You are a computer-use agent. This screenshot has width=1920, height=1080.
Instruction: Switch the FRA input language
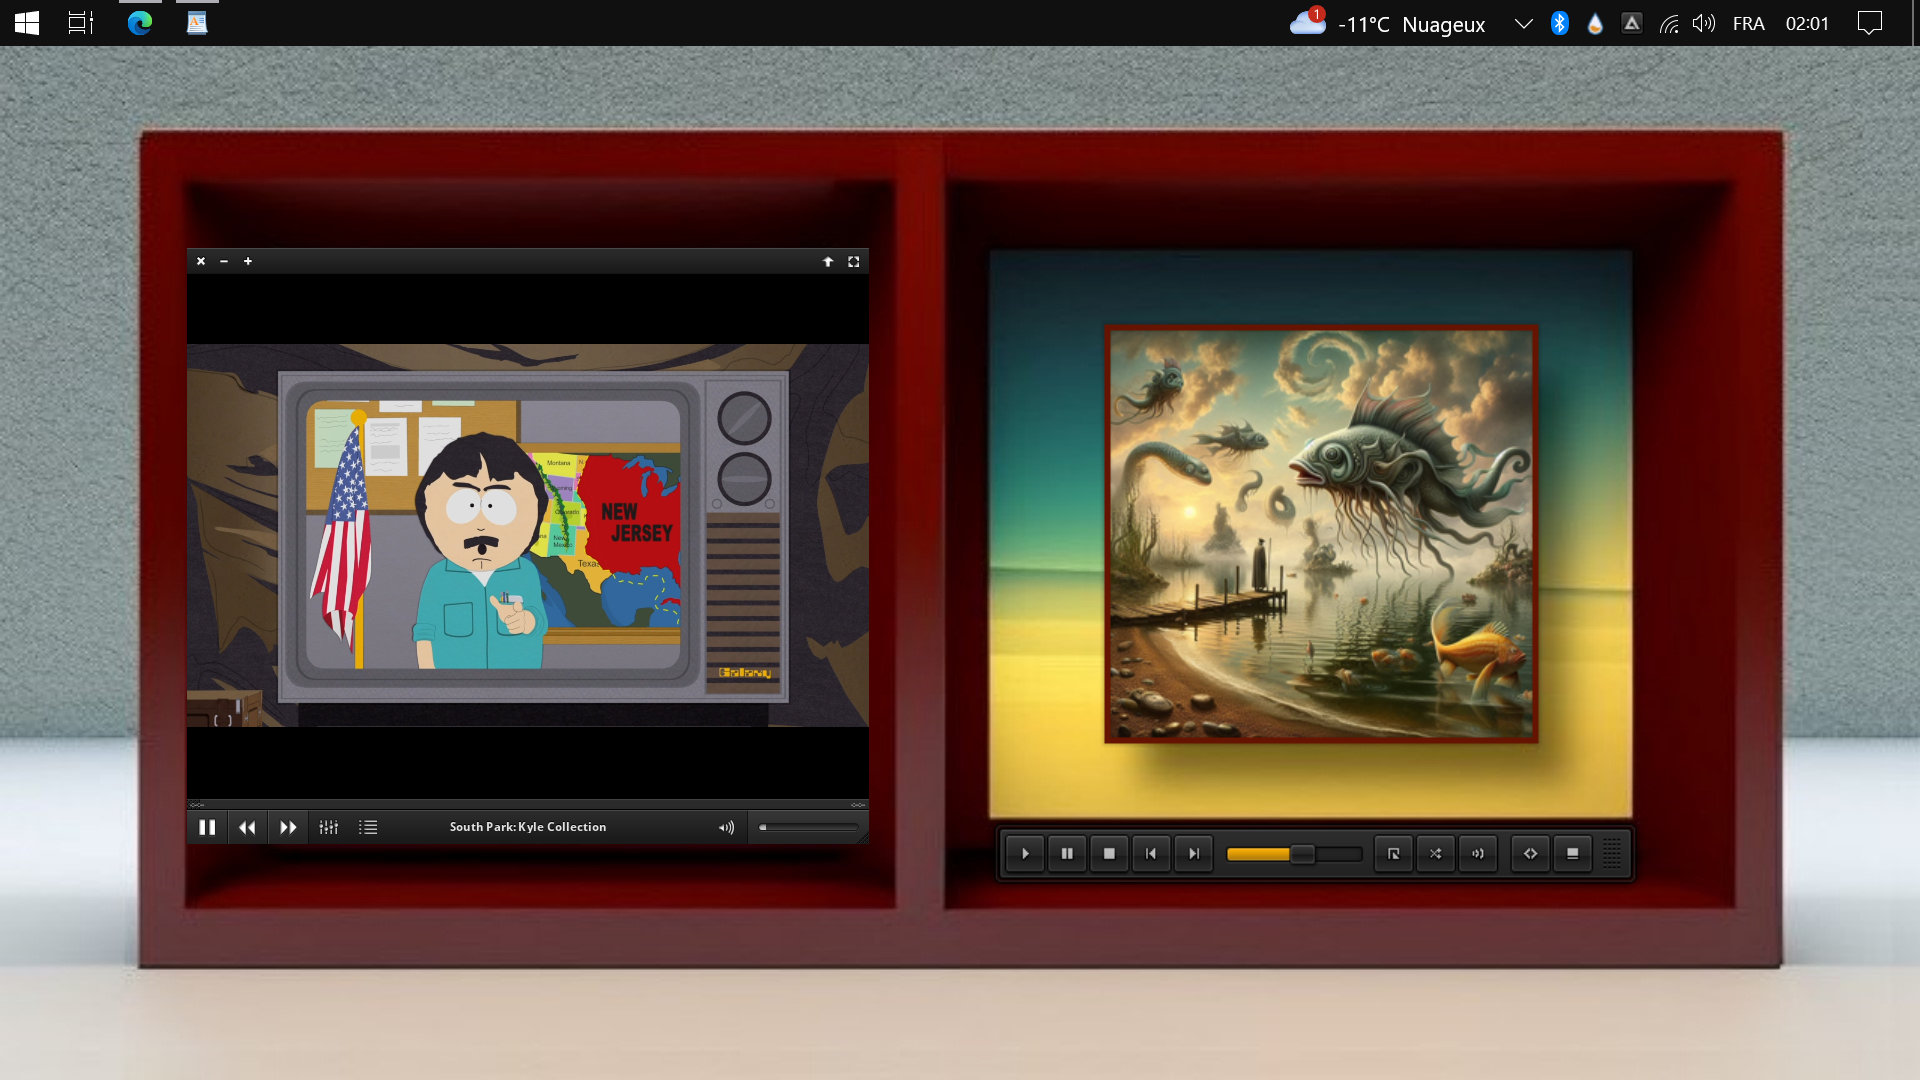click(x=1748, y=23)
